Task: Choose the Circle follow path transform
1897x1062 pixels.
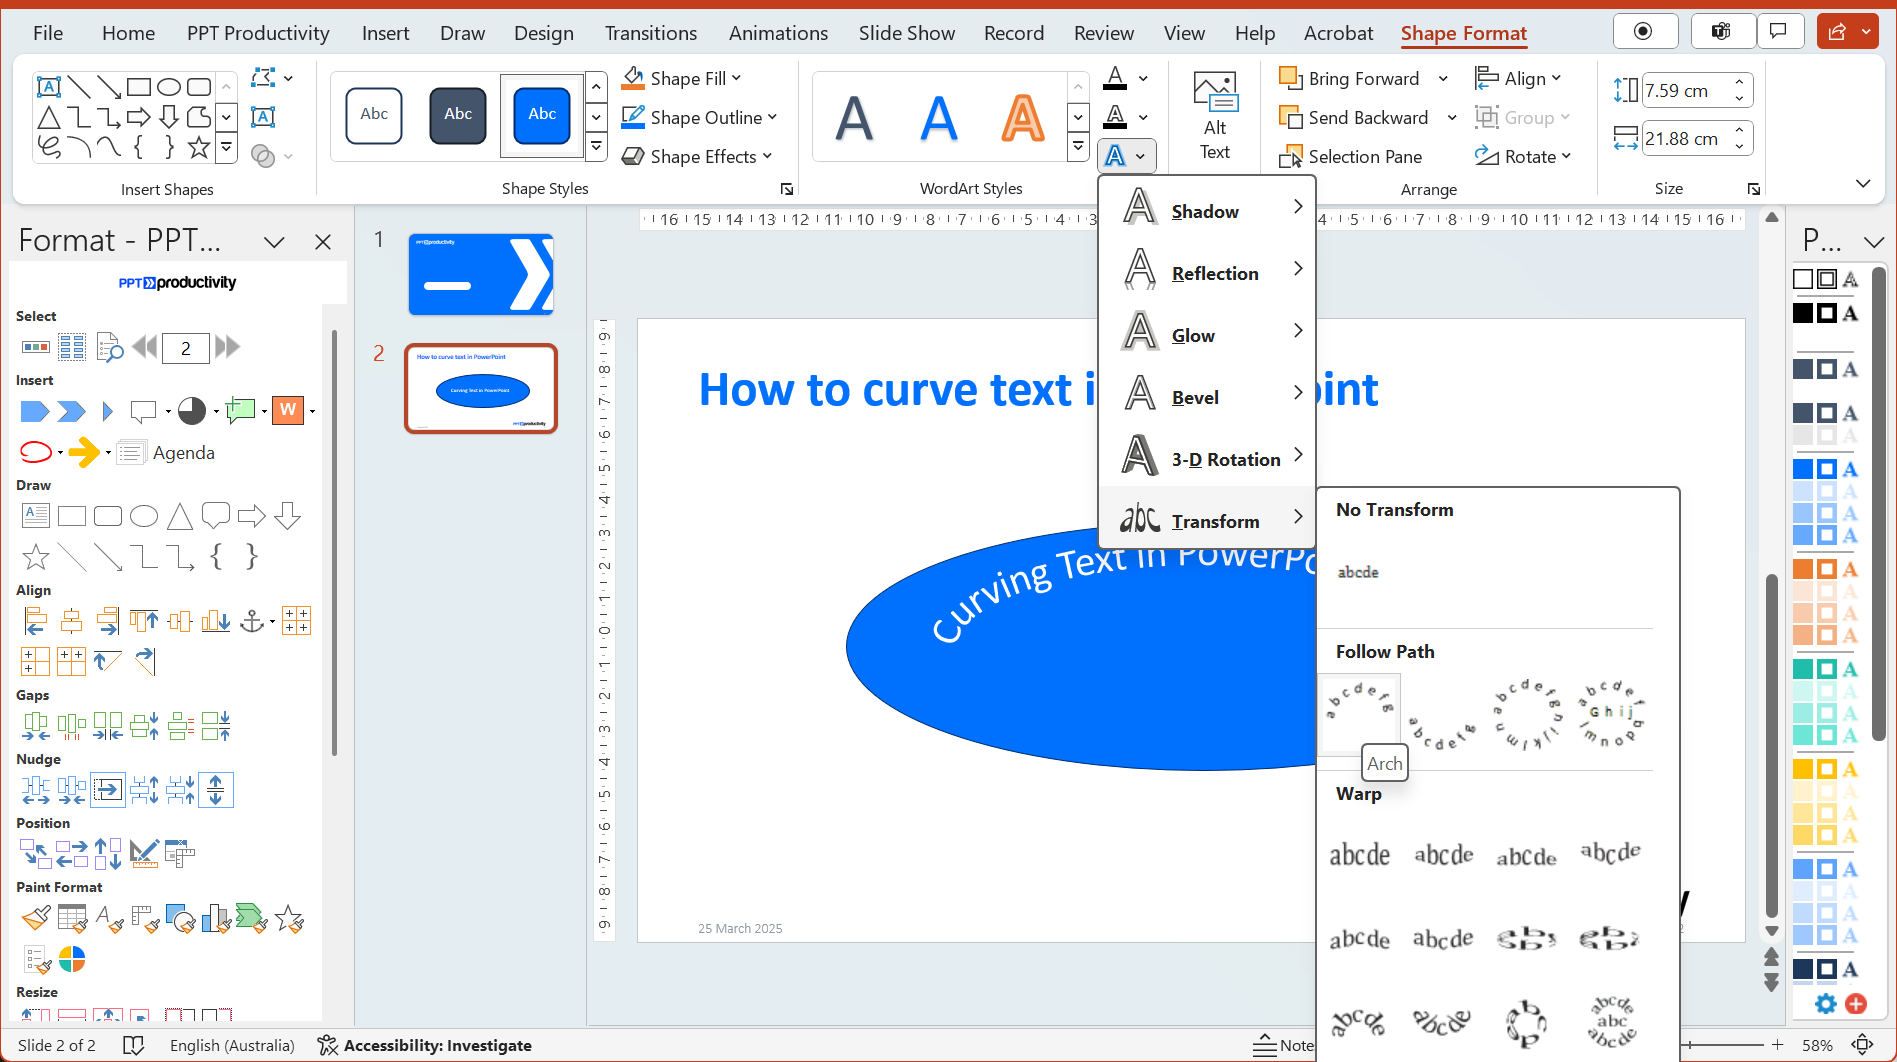Action: coord(1527,713)
